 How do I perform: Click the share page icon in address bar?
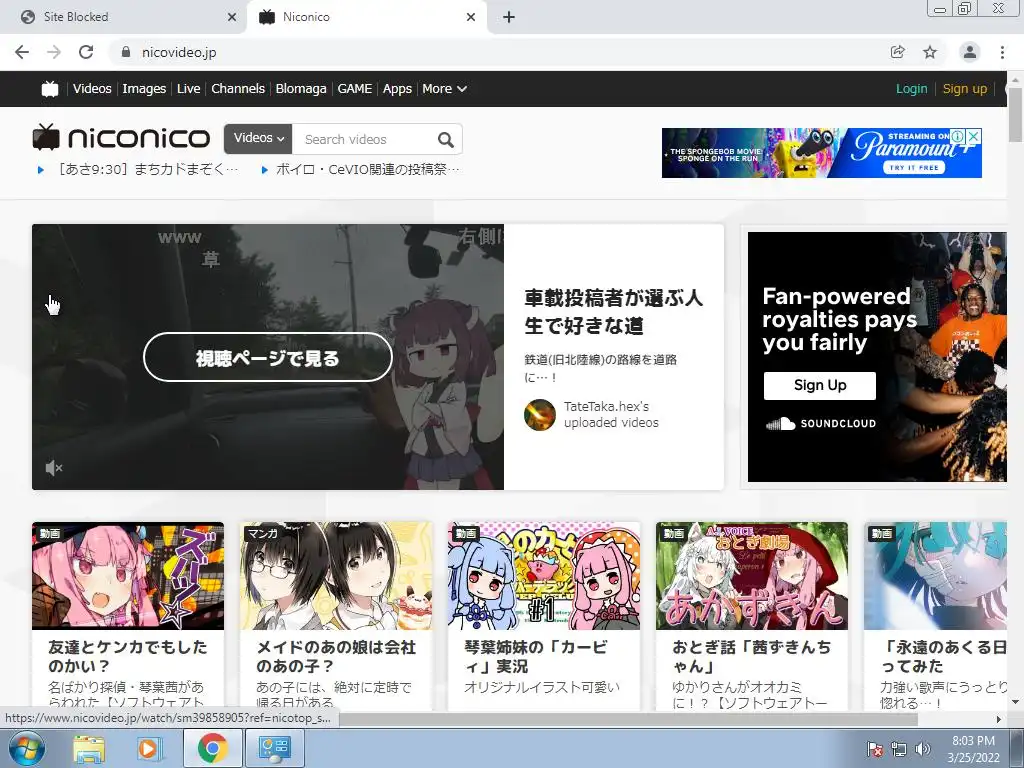(x=898, y=52)
